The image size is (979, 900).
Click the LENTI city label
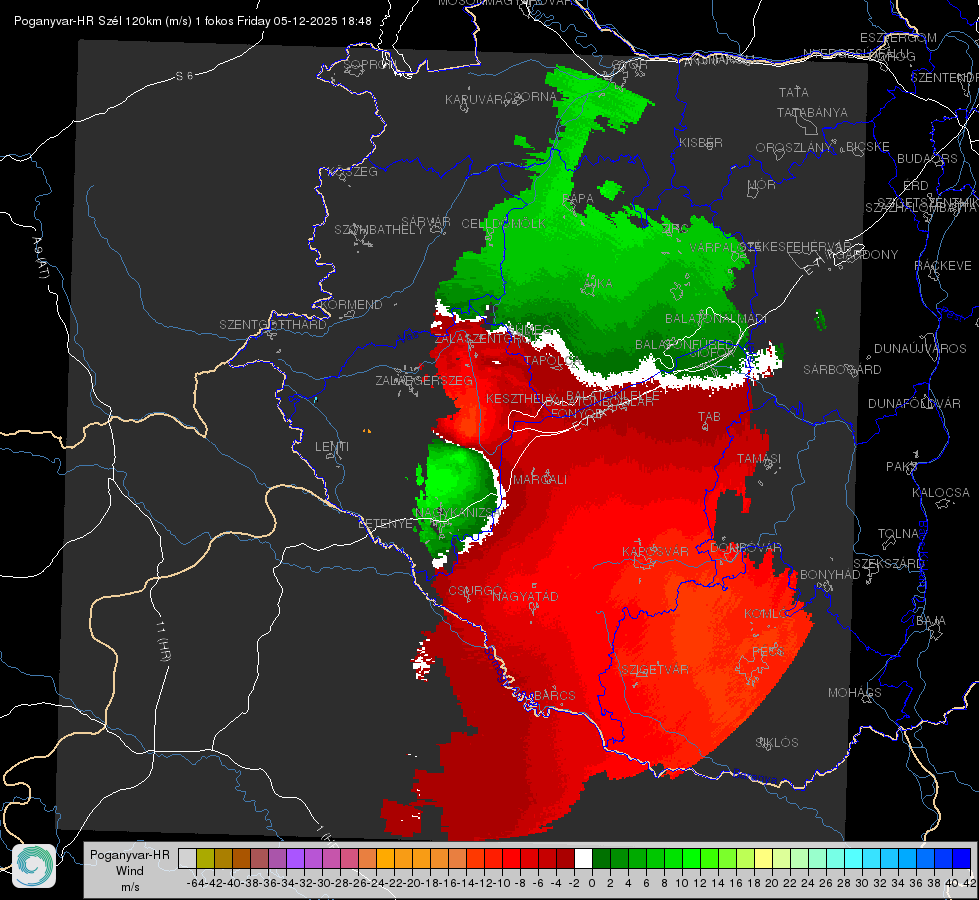[x=332, y=447]
